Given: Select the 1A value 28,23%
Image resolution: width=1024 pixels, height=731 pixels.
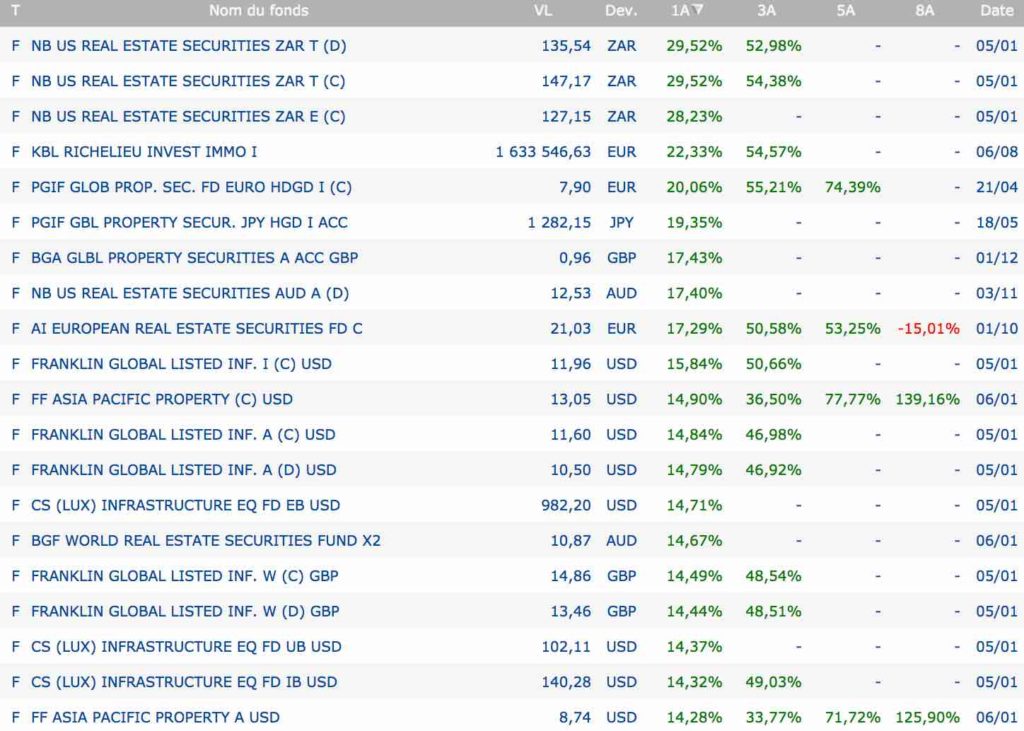Looking at the screenshot, I should [x=695, y=116].
